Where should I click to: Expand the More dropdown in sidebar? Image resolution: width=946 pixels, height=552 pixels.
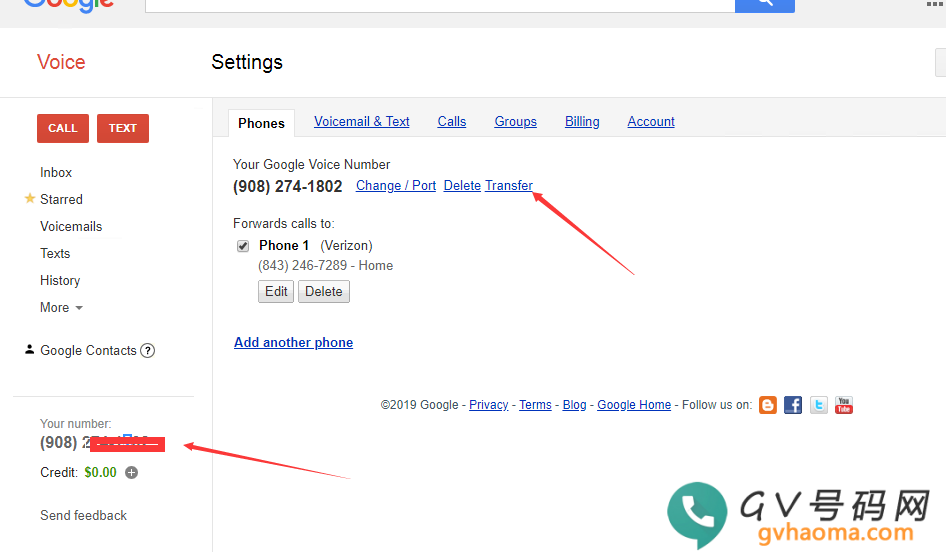61,308
